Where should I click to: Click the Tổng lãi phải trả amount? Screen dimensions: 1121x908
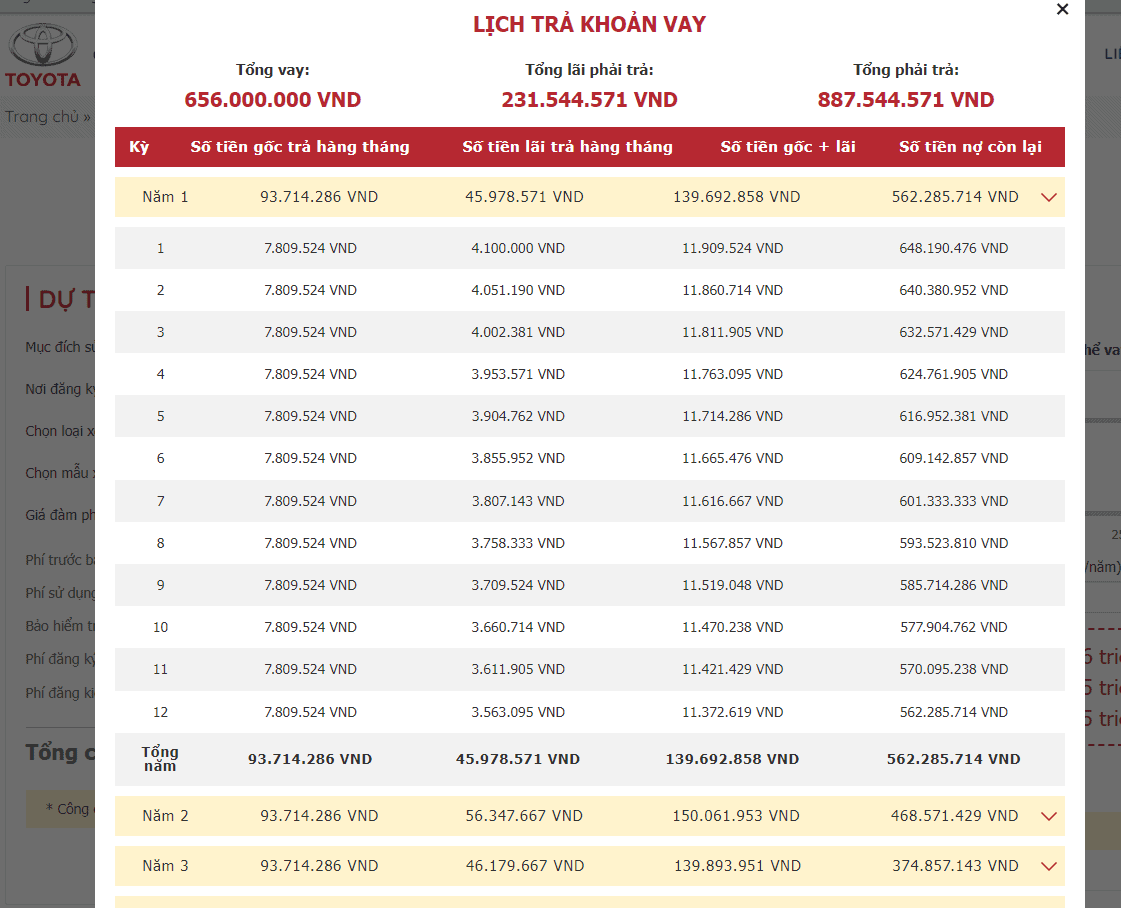point(589,100)
